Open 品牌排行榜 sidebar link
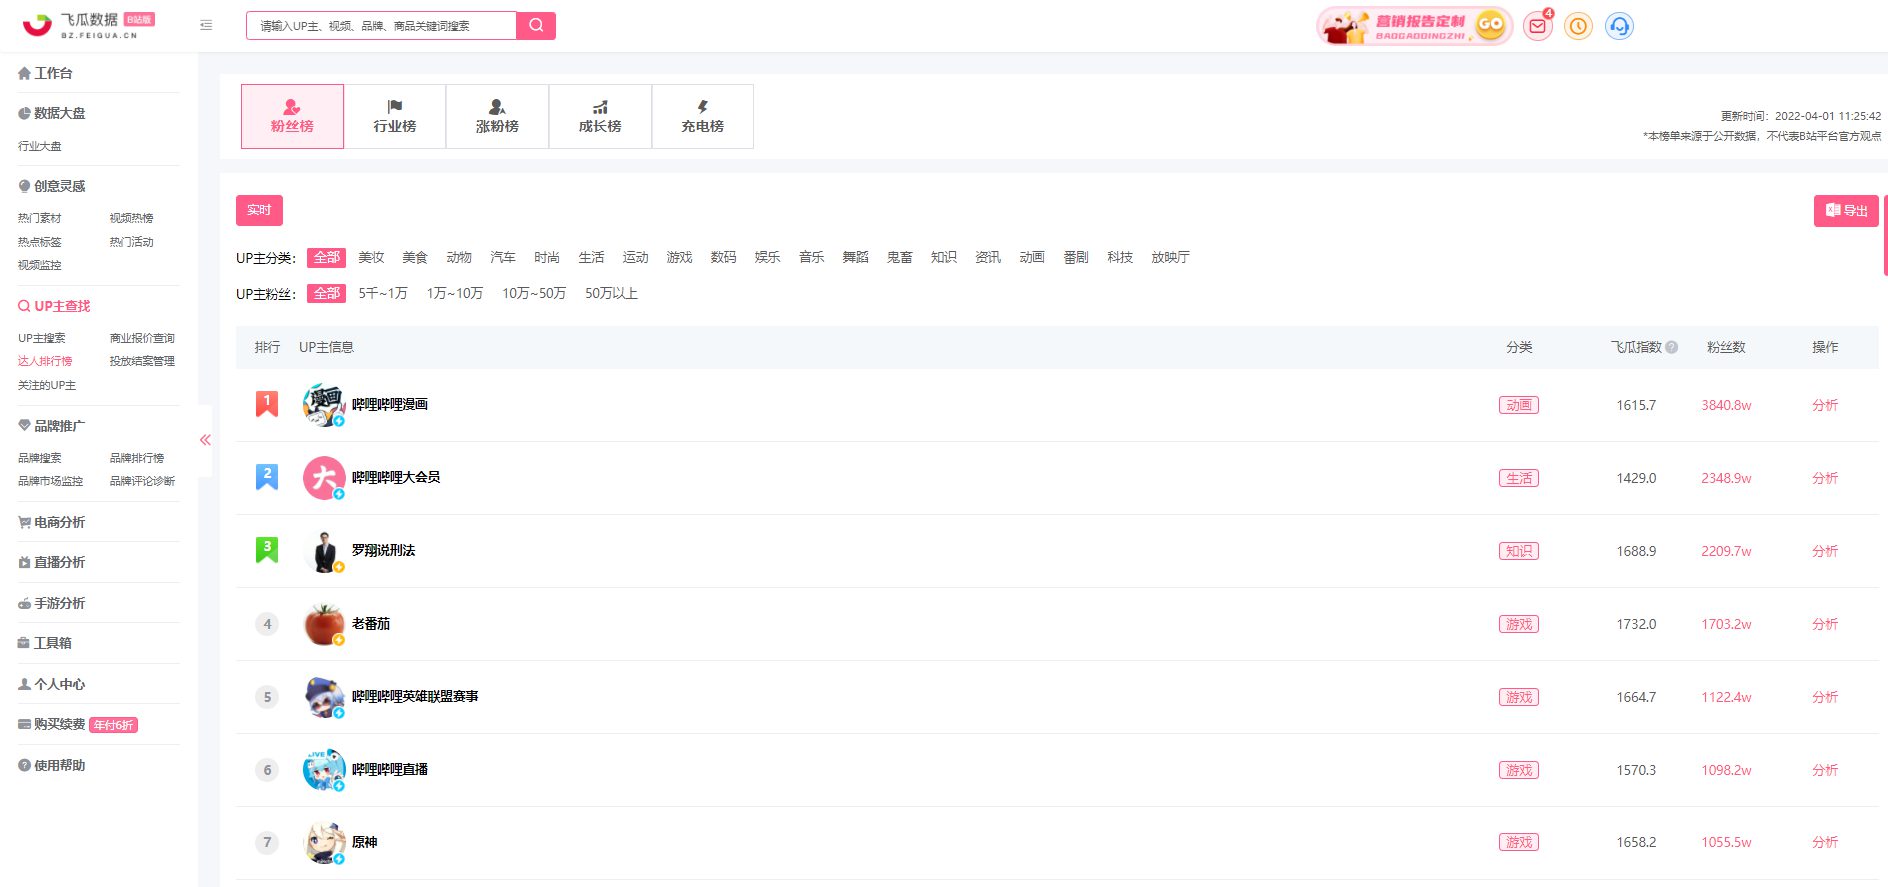The image size is (1888, 887). click(x=137, y=458)
